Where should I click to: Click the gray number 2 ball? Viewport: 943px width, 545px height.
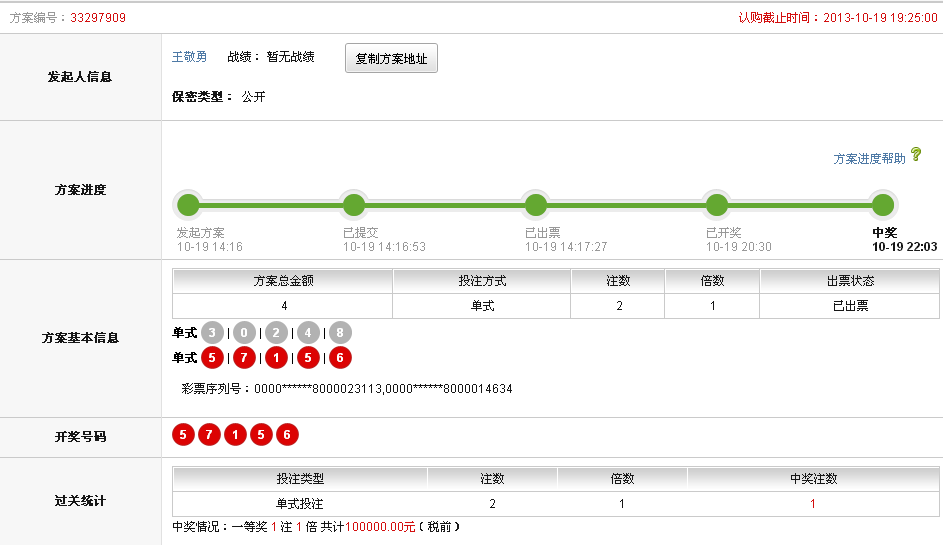(276, 333)
